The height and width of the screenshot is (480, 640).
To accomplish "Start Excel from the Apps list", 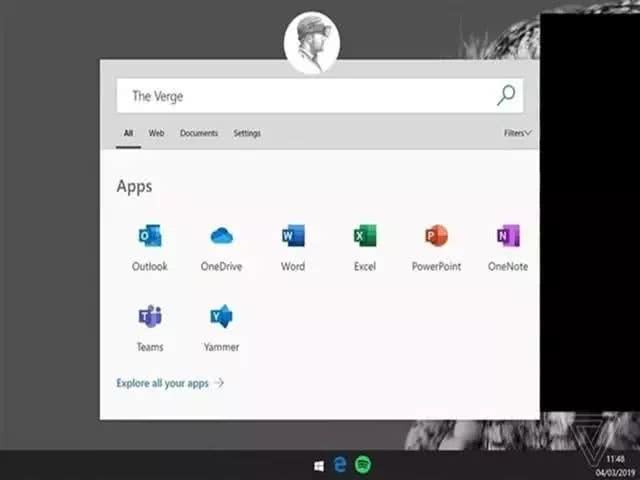I will point(365,236).
